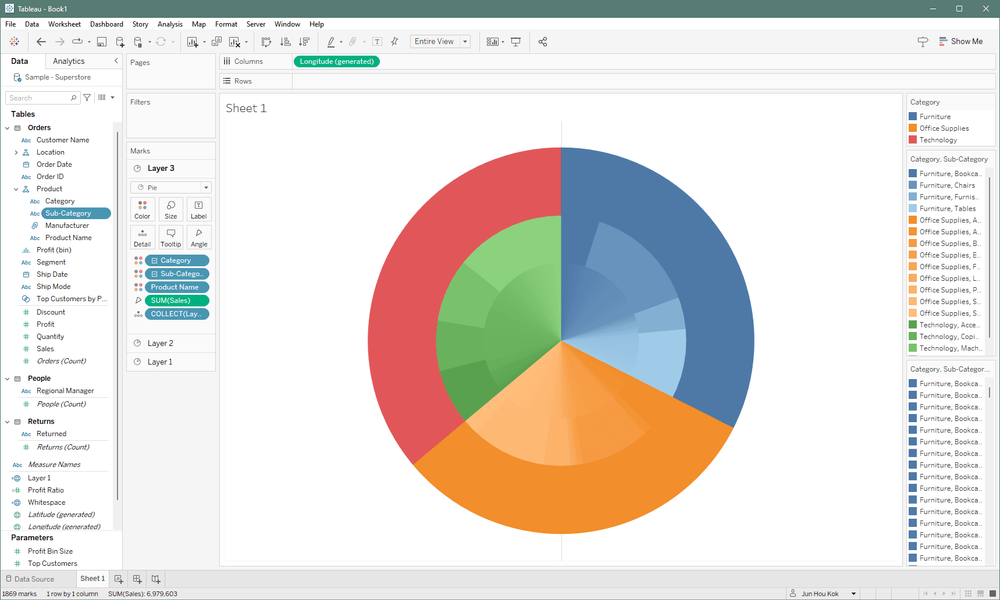Open the Worksheet menu
The image size is (1000, 600).
pyautogui.click(x=65, y=24)
